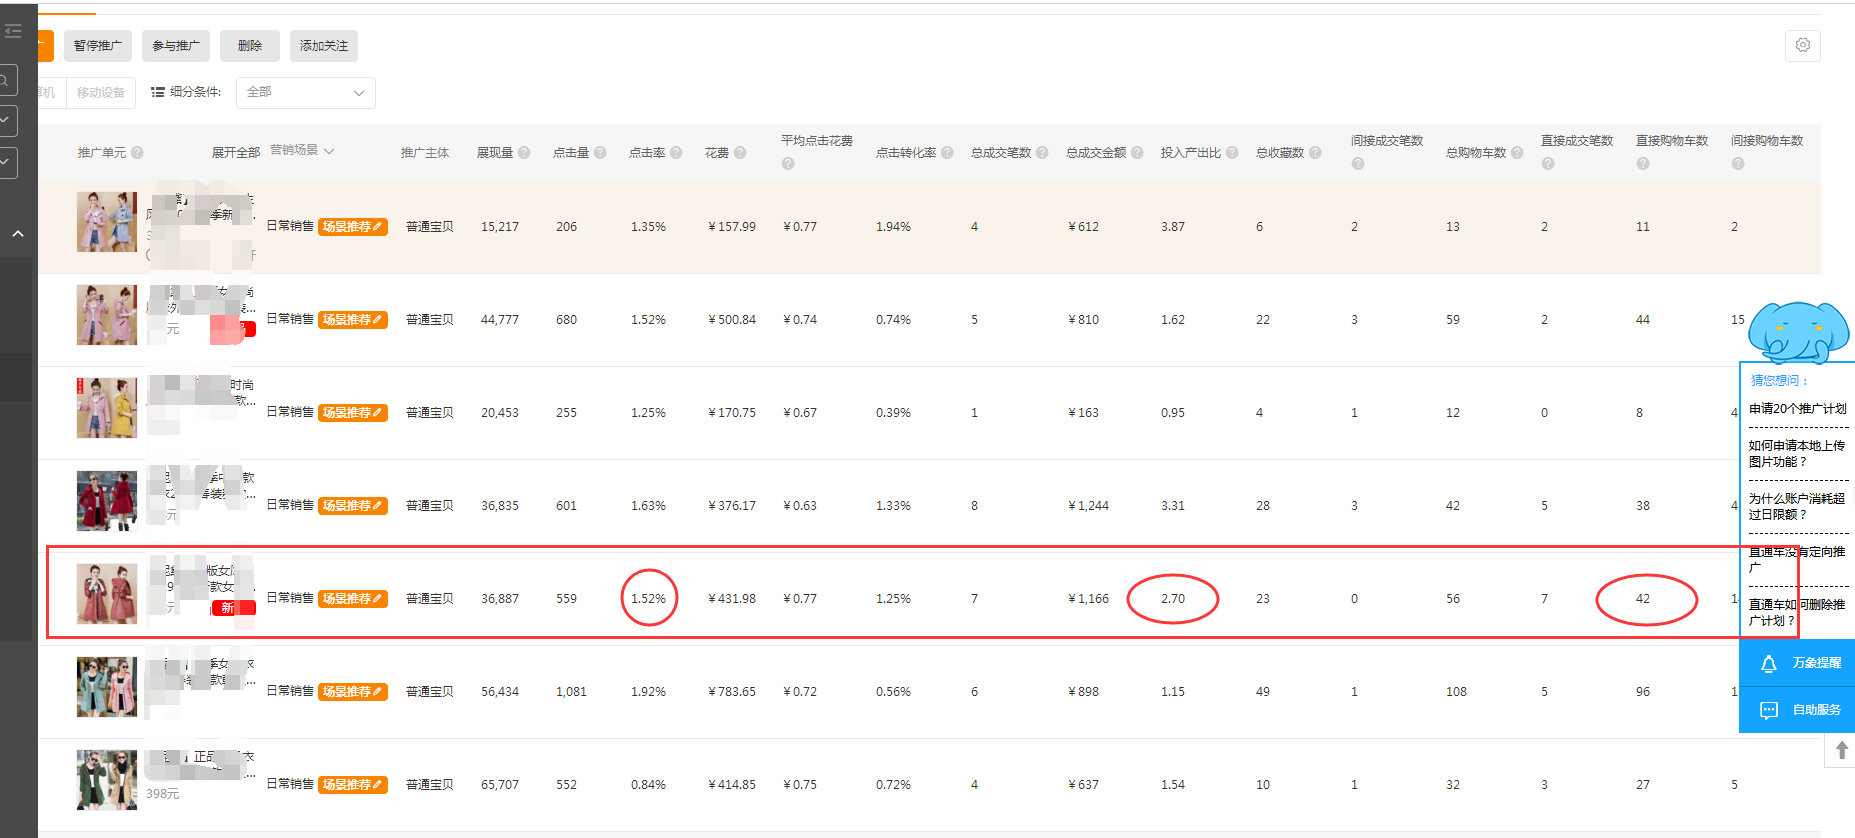Open the 细分条件 全部 dropdown
The height and width of the screenshot is (838, 1855).
click(x=305, y=92)
